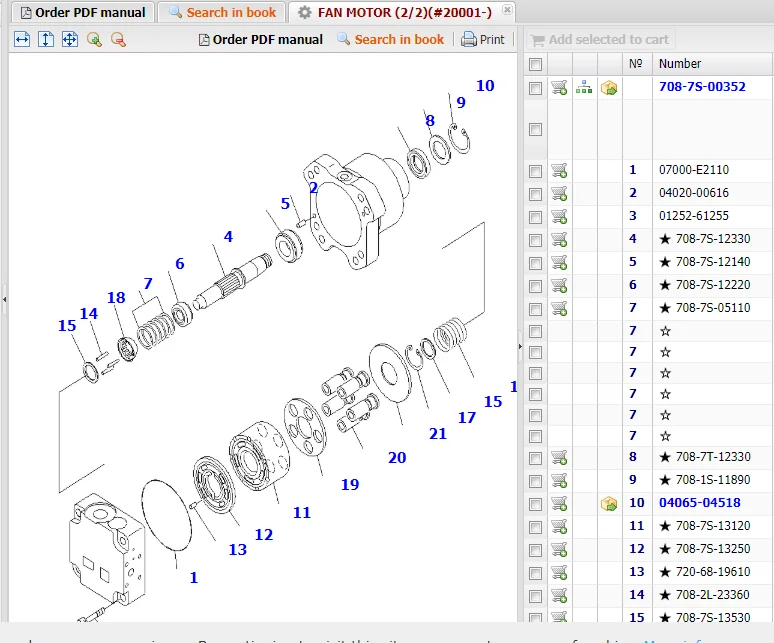
Task: Open the Search in book tab
Action: pyautogui.click(x=222, y=13)
